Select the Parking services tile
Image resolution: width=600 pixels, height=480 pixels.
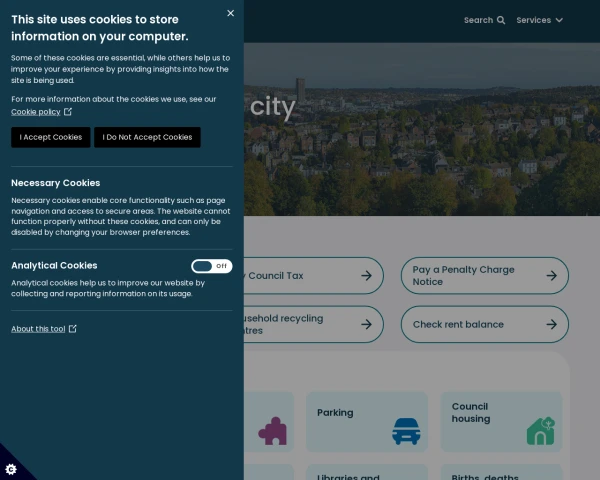[366, 420]
